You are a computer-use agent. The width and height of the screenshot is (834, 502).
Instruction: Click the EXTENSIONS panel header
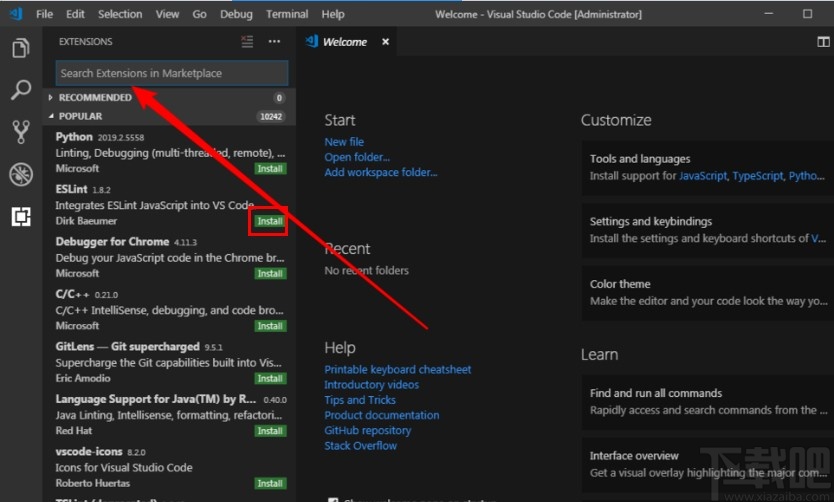[86, 41]
